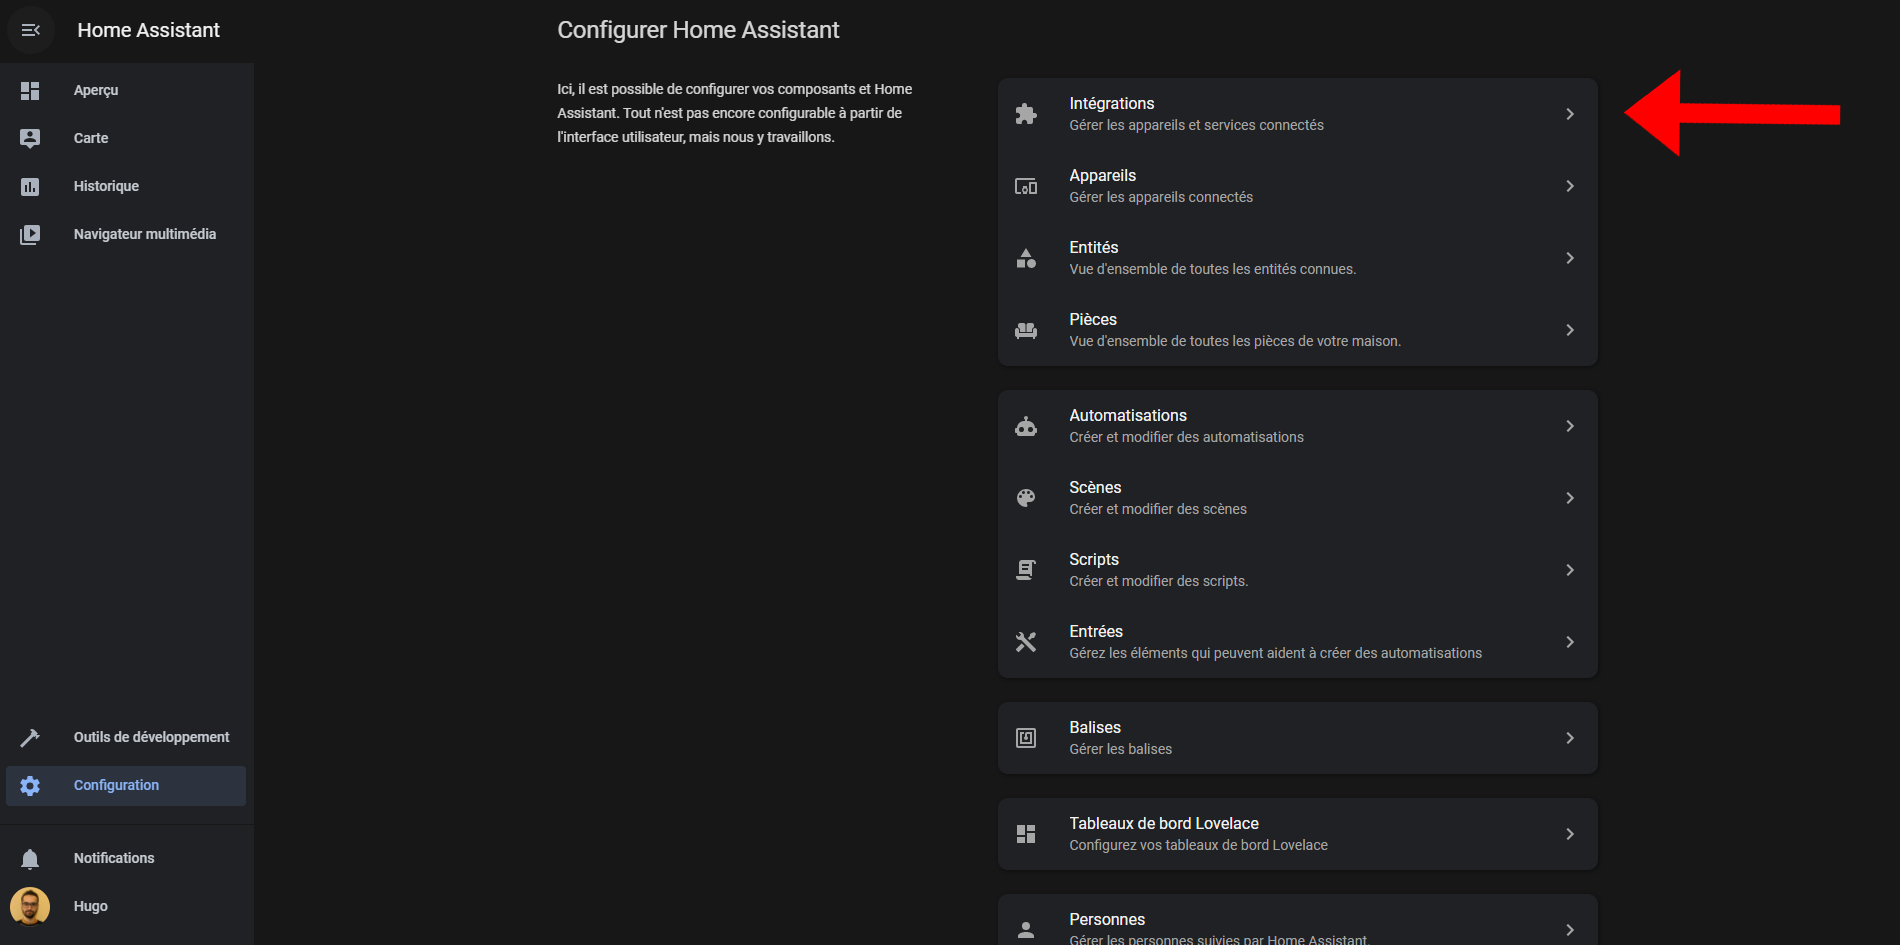Click the Scènes palette icon
Viewport: 1900px width, 945px height.
coord(1026,498)
